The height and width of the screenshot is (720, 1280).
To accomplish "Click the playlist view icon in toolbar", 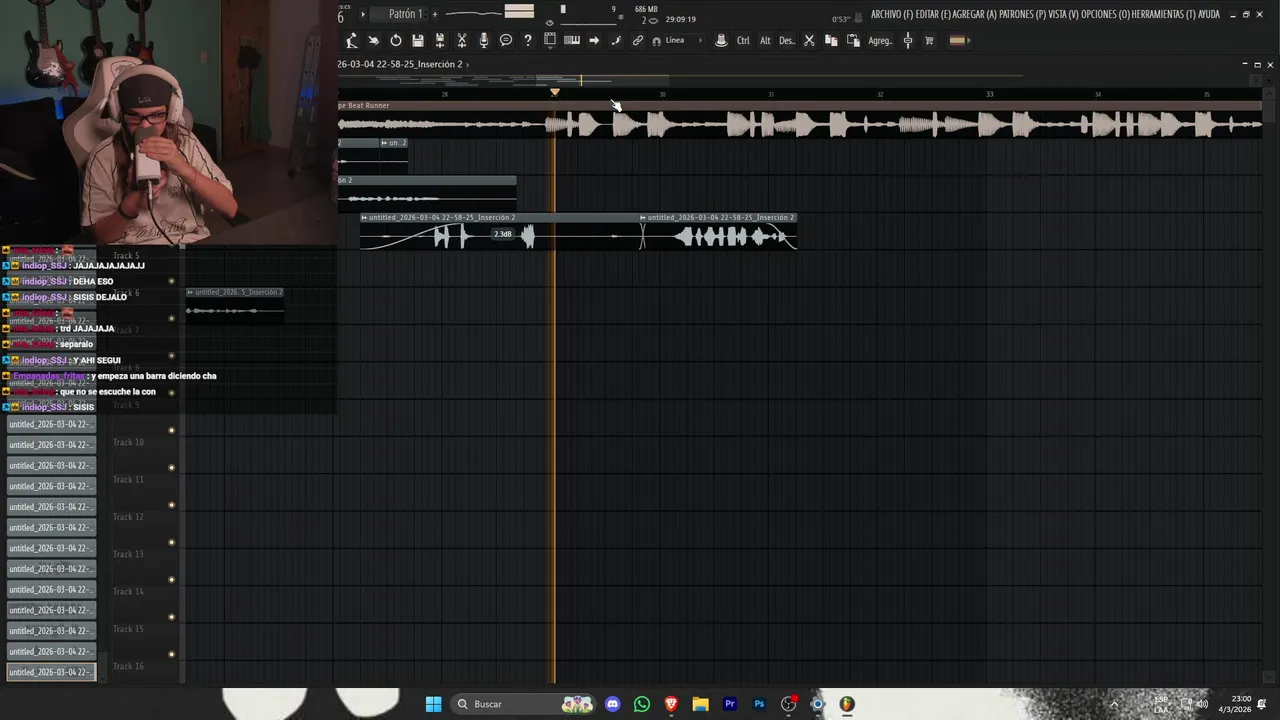I will (x=550, y=40).
